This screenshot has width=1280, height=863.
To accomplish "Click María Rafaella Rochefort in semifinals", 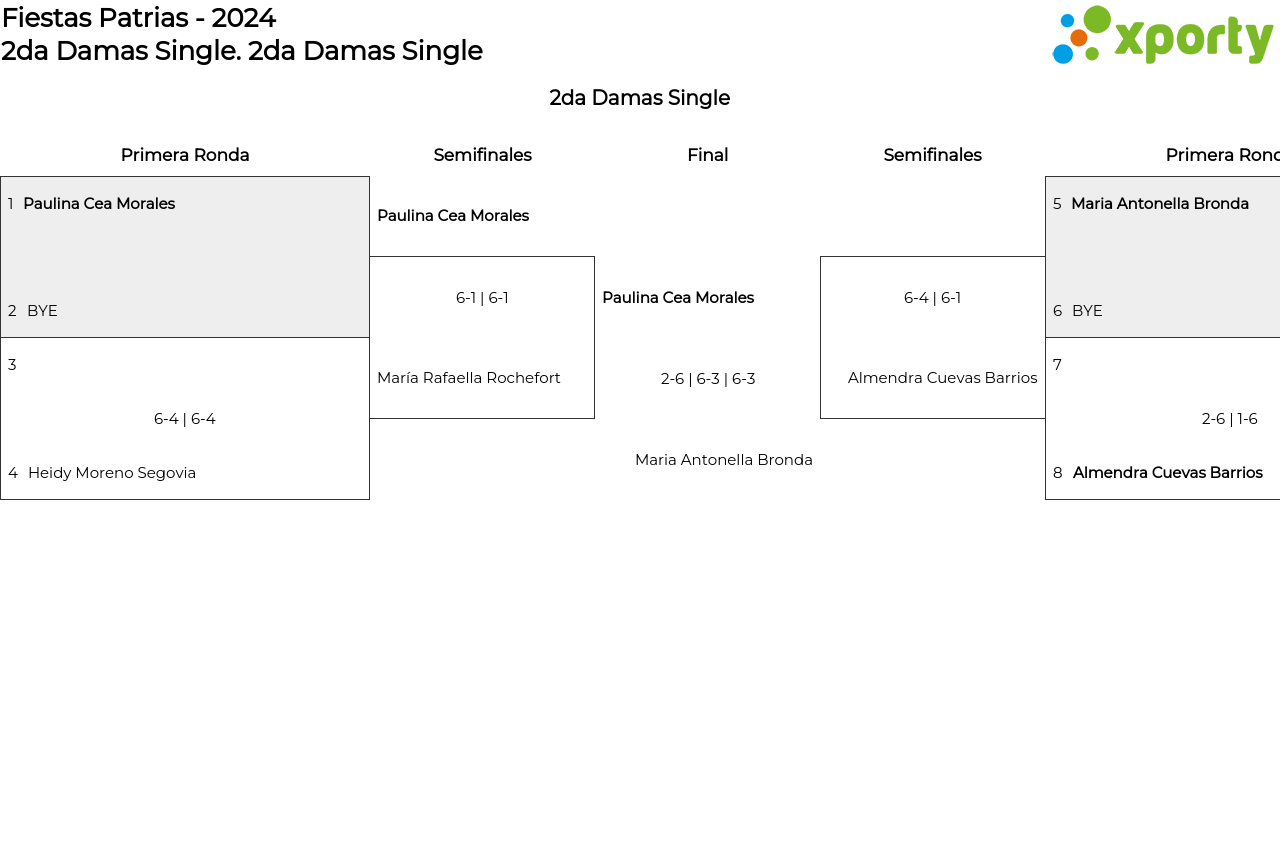I will click(x=468, y=378).
